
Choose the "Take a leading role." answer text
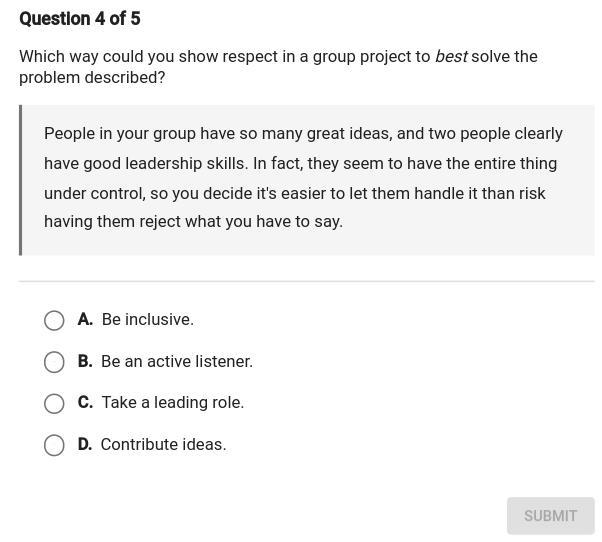point(172,403)
